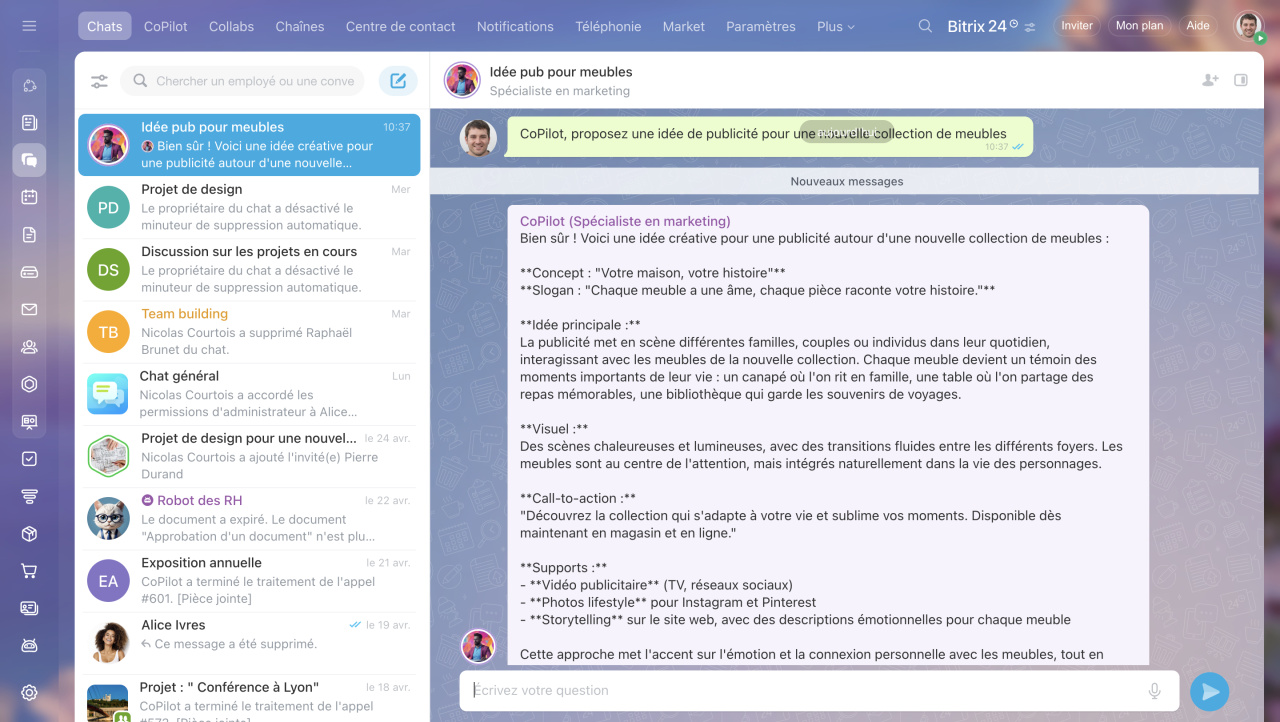This screenshot has width=1280, height=722.
Task: Click the chat header title 'Idée pub pour meubles'
Action: coord(561,72)
